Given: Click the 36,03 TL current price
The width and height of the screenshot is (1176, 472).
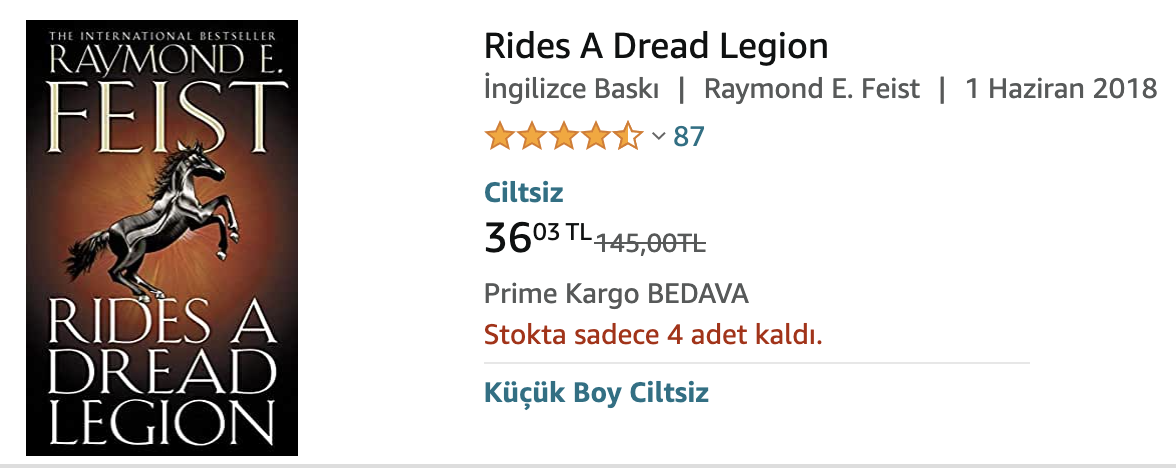Looking at the screenshot, I should click(537, 238).
